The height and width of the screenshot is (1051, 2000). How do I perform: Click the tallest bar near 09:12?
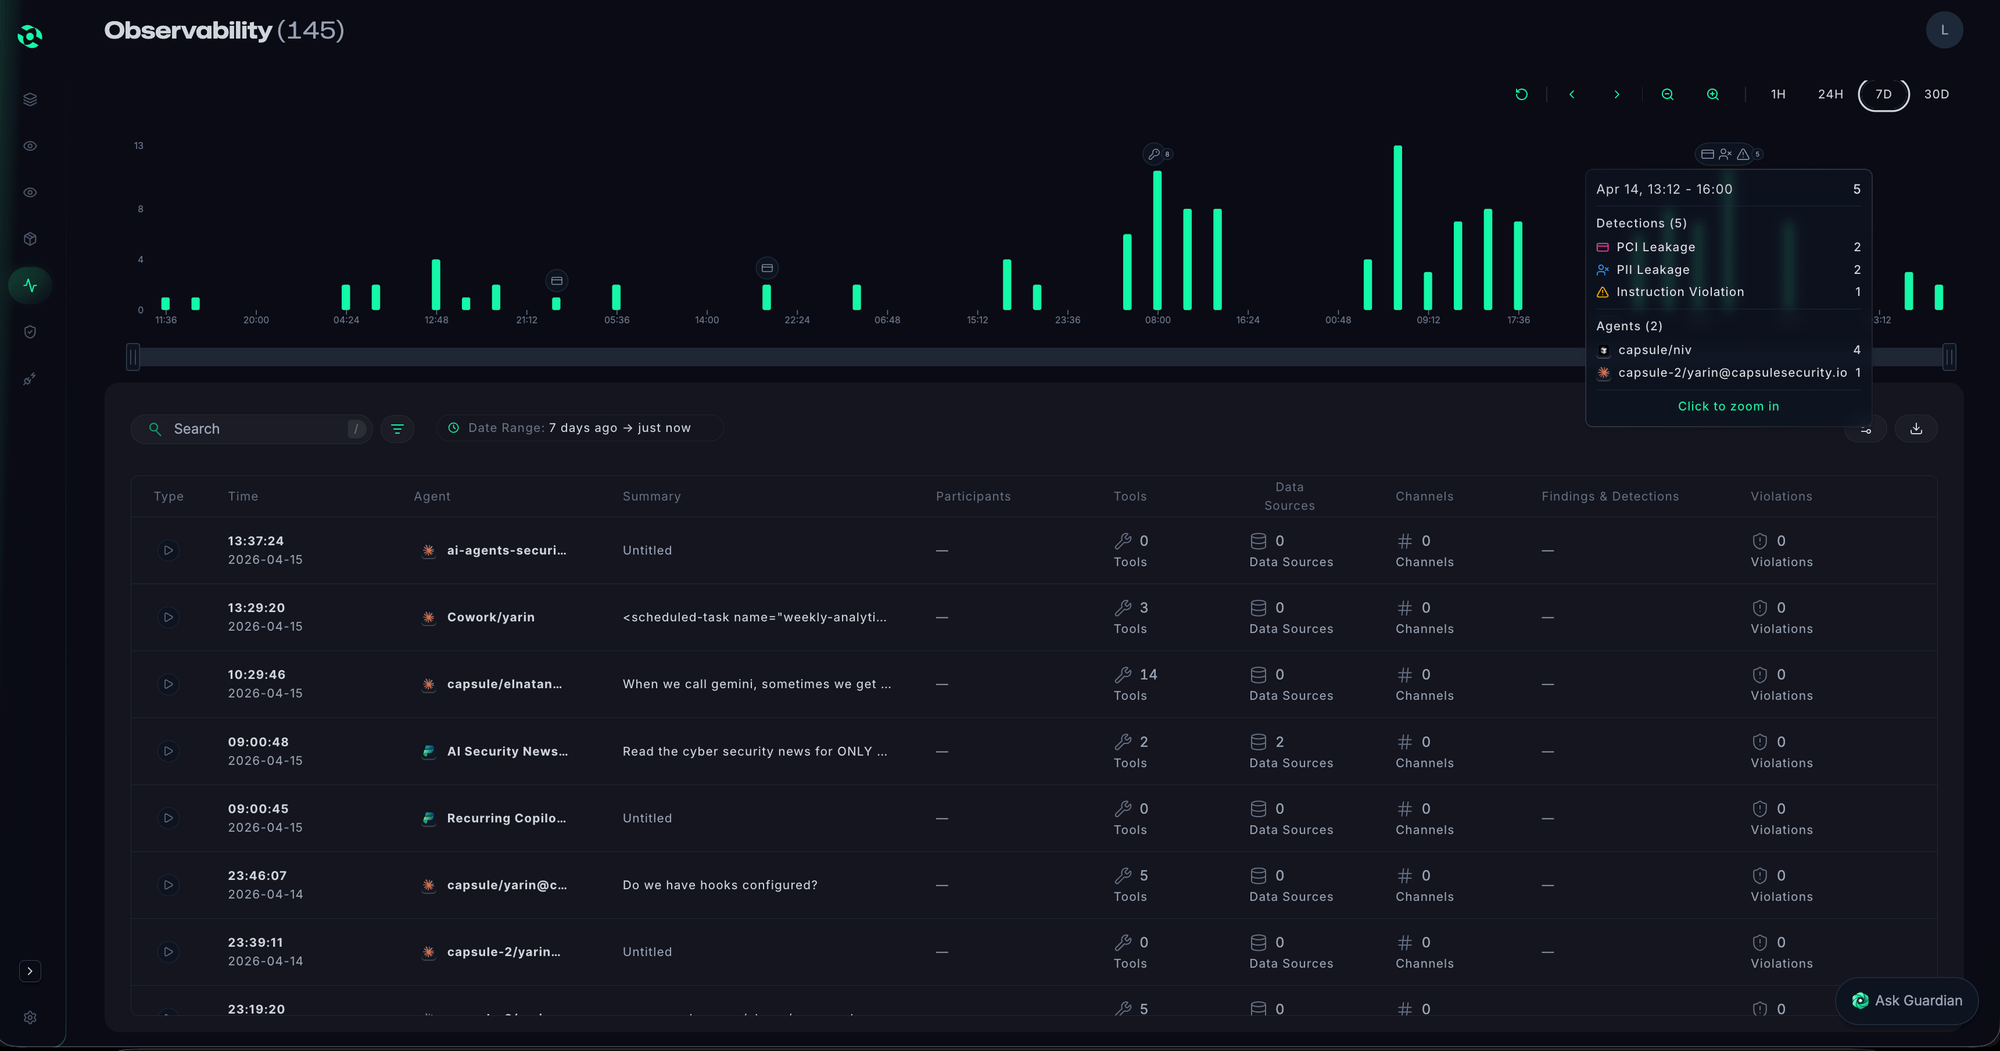pos(1398,227)
